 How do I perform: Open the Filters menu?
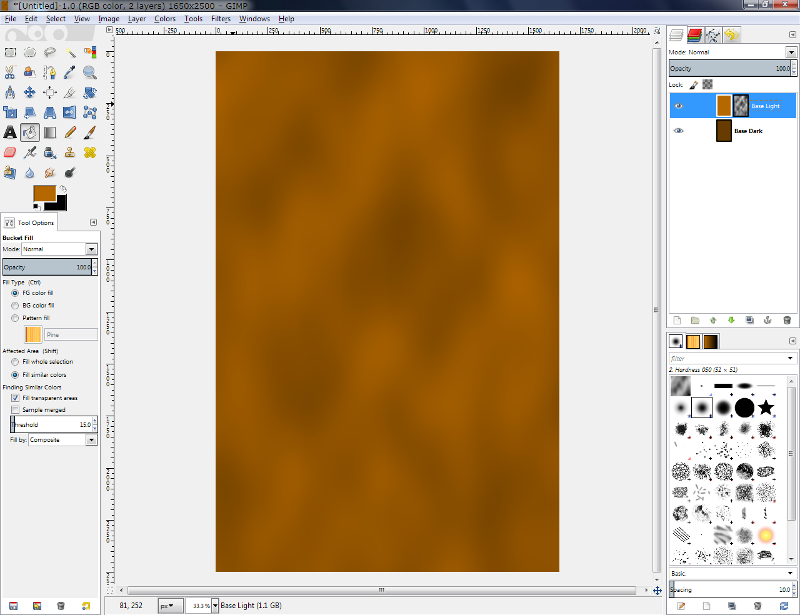coord(221,18)
